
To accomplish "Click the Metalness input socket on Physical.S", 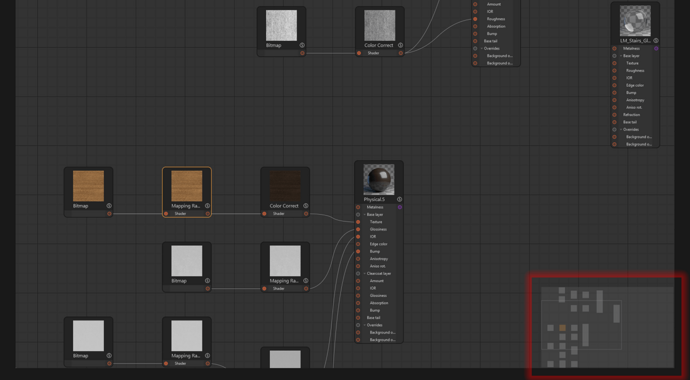I will pyautogui.click(x=358, y=207).
